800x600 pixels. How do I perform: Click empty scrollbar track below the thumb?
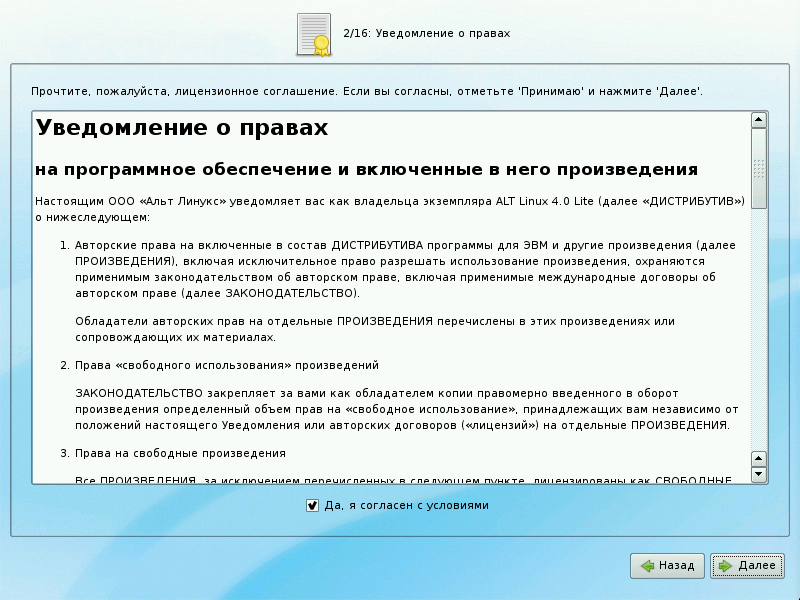point(759,330)
